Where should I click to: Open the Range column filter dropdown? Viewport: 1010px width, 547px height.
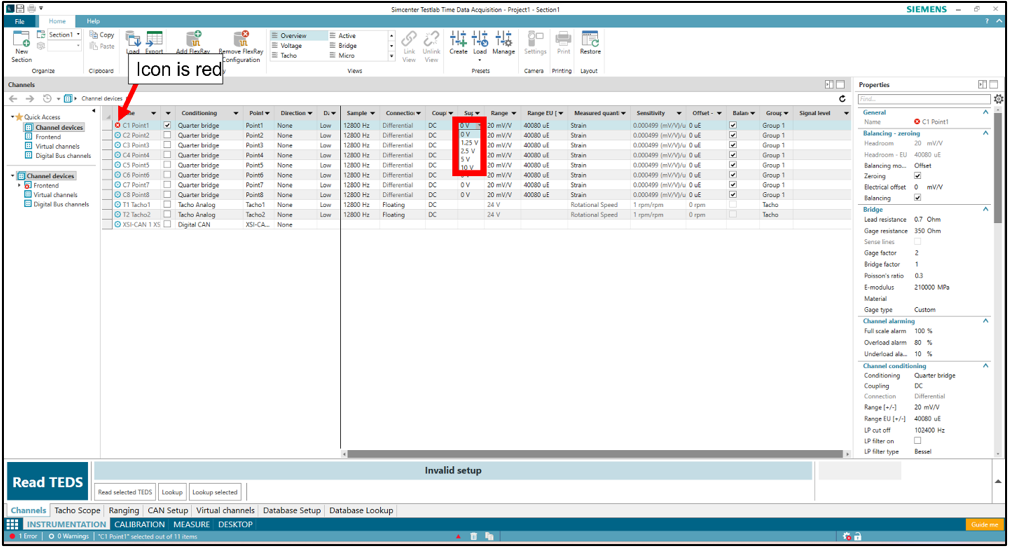pyautogui.click(x=513, y=113)
